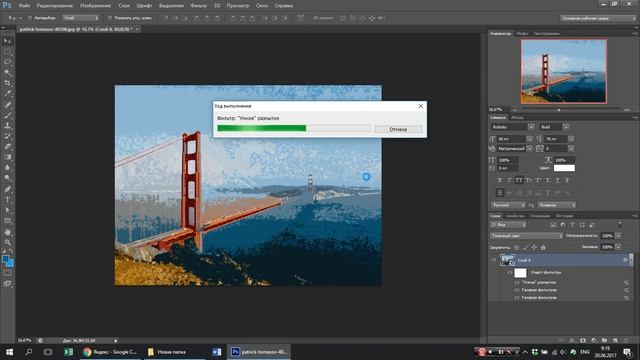Image resolution: width=640 pixels, height=360 pixels.
Task: Click the foreground color swatch
Action: tap(5, 259)
